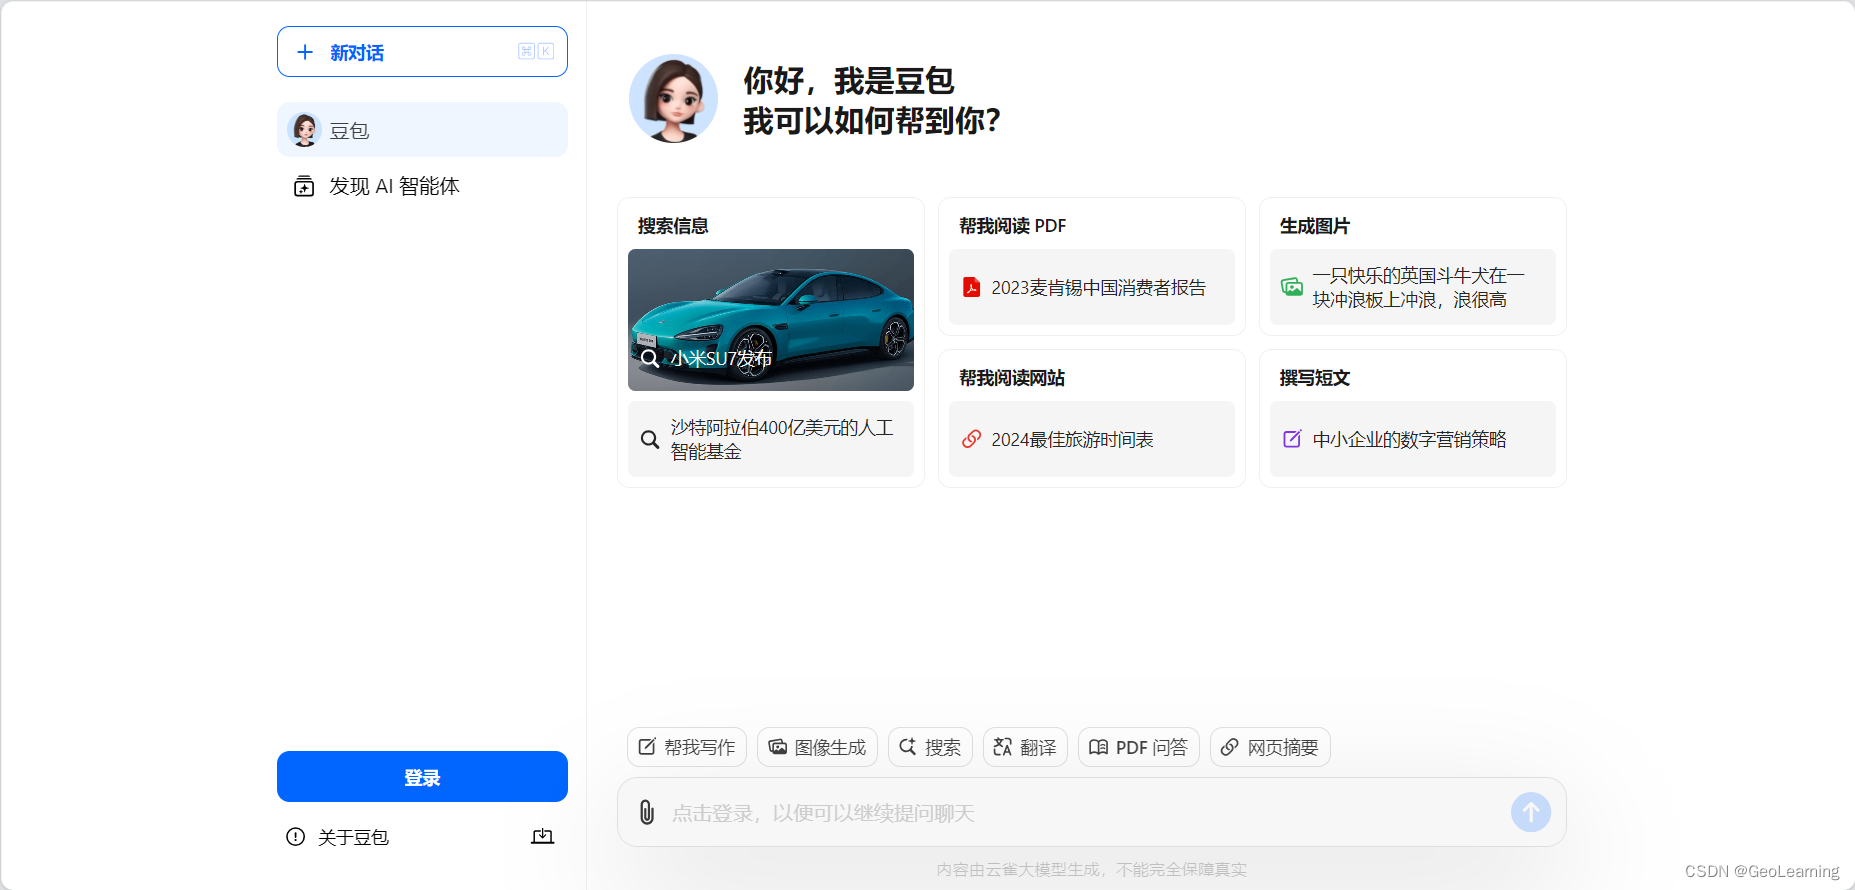This screenshot has height=890, width=1855.
Task: Click the 撰写短文 heading
Action: point(1315,378)
